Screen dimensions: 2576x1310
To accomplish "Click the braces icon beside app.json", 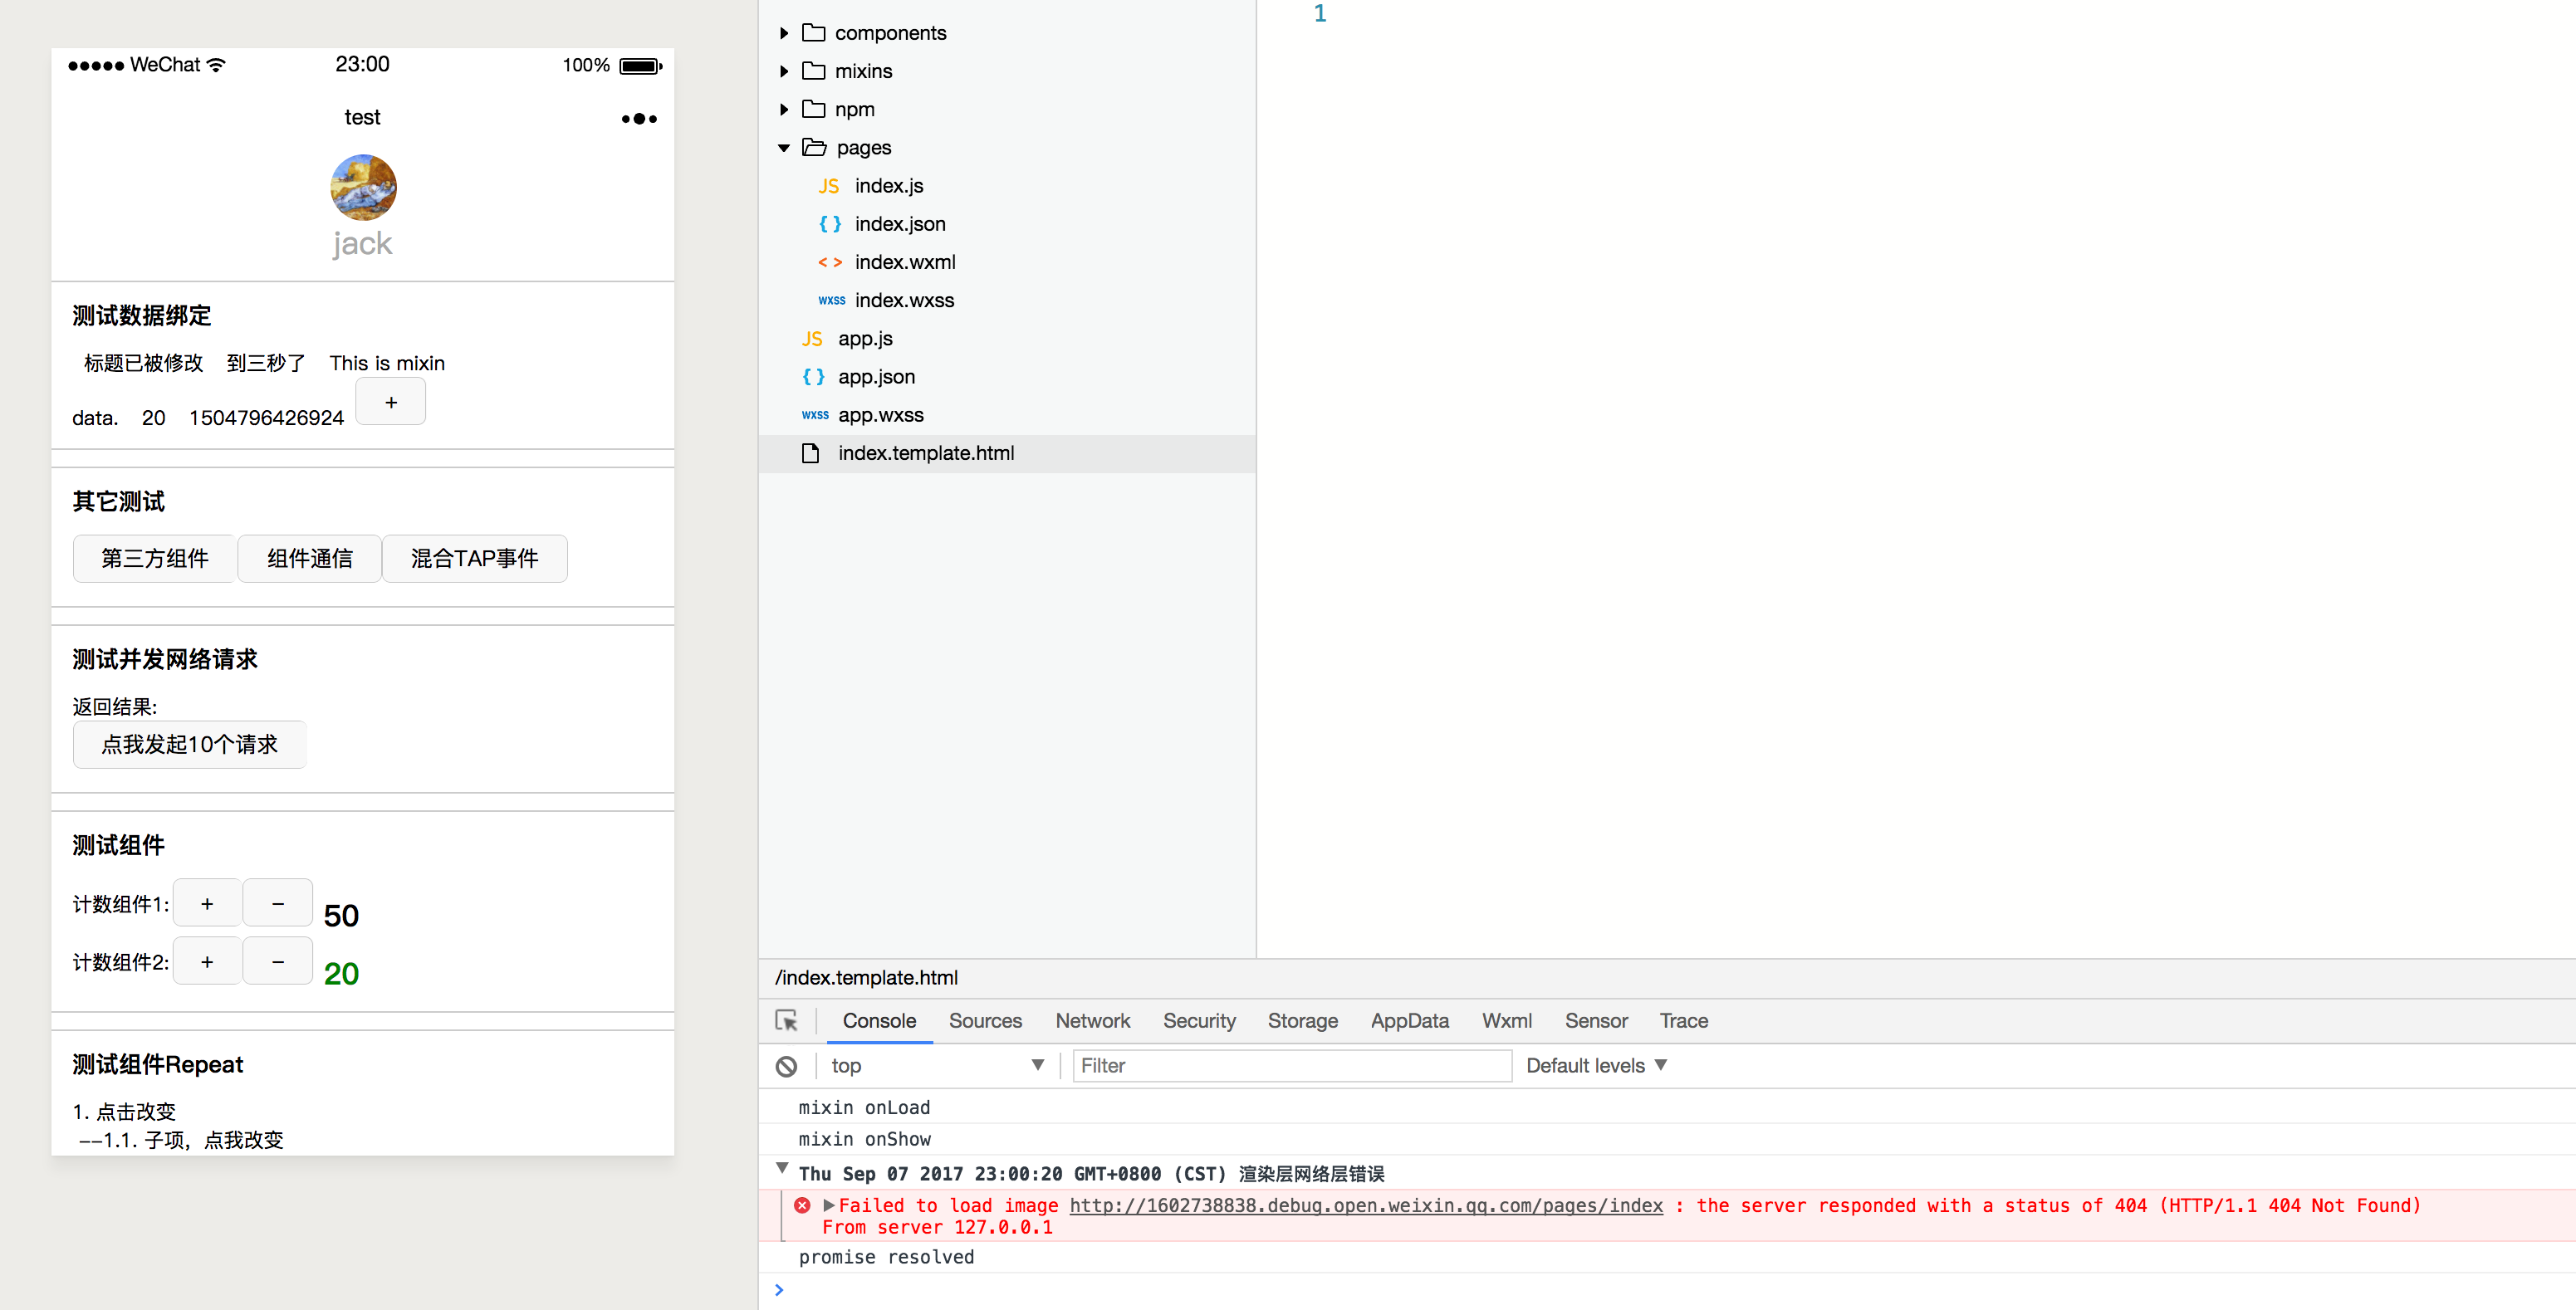I will point(813,377).
